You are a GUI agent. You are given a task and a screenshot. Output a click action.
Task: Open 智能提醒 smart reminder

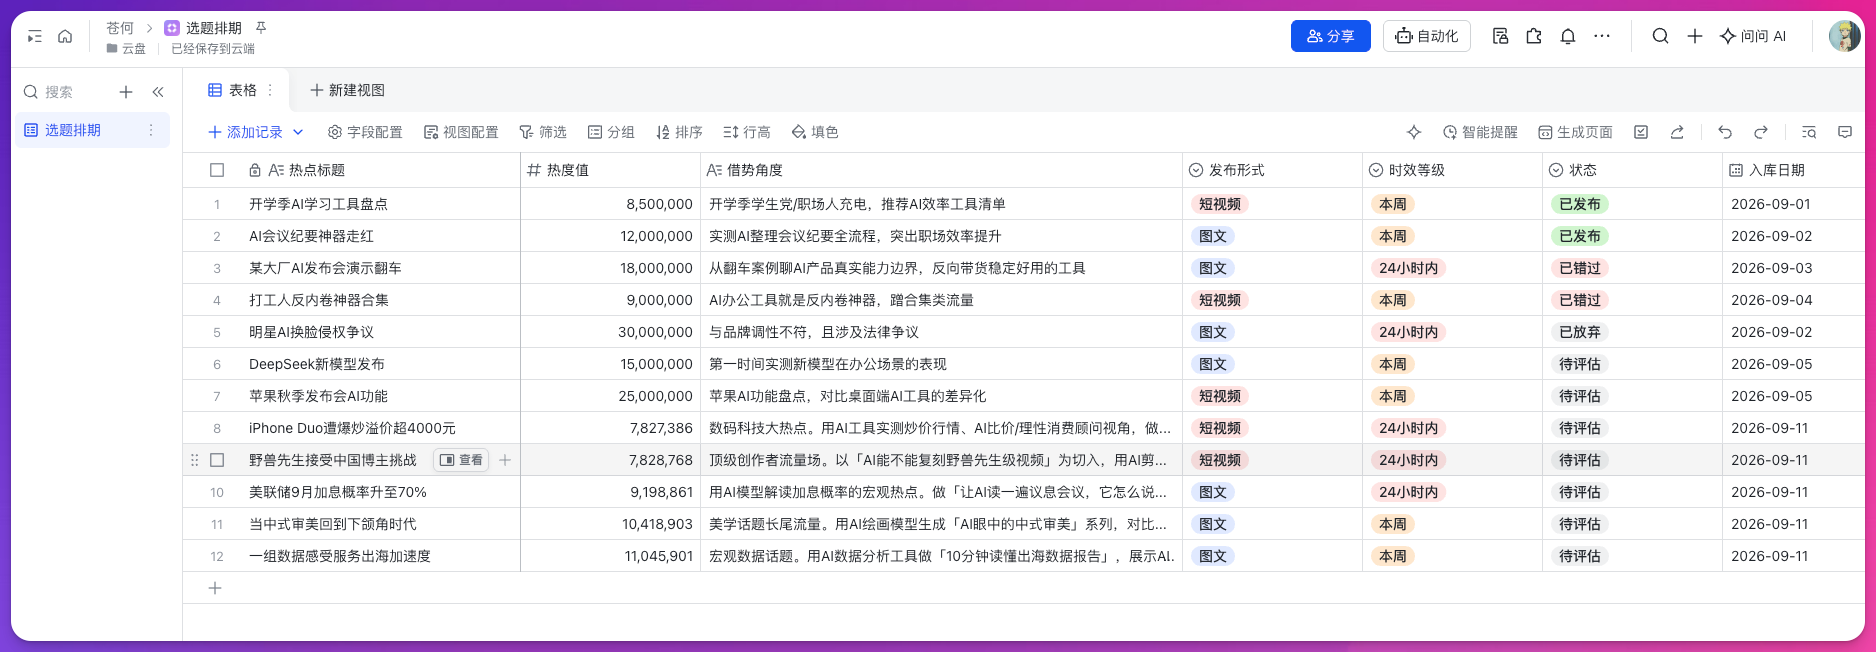click(x=1480, y=132)
